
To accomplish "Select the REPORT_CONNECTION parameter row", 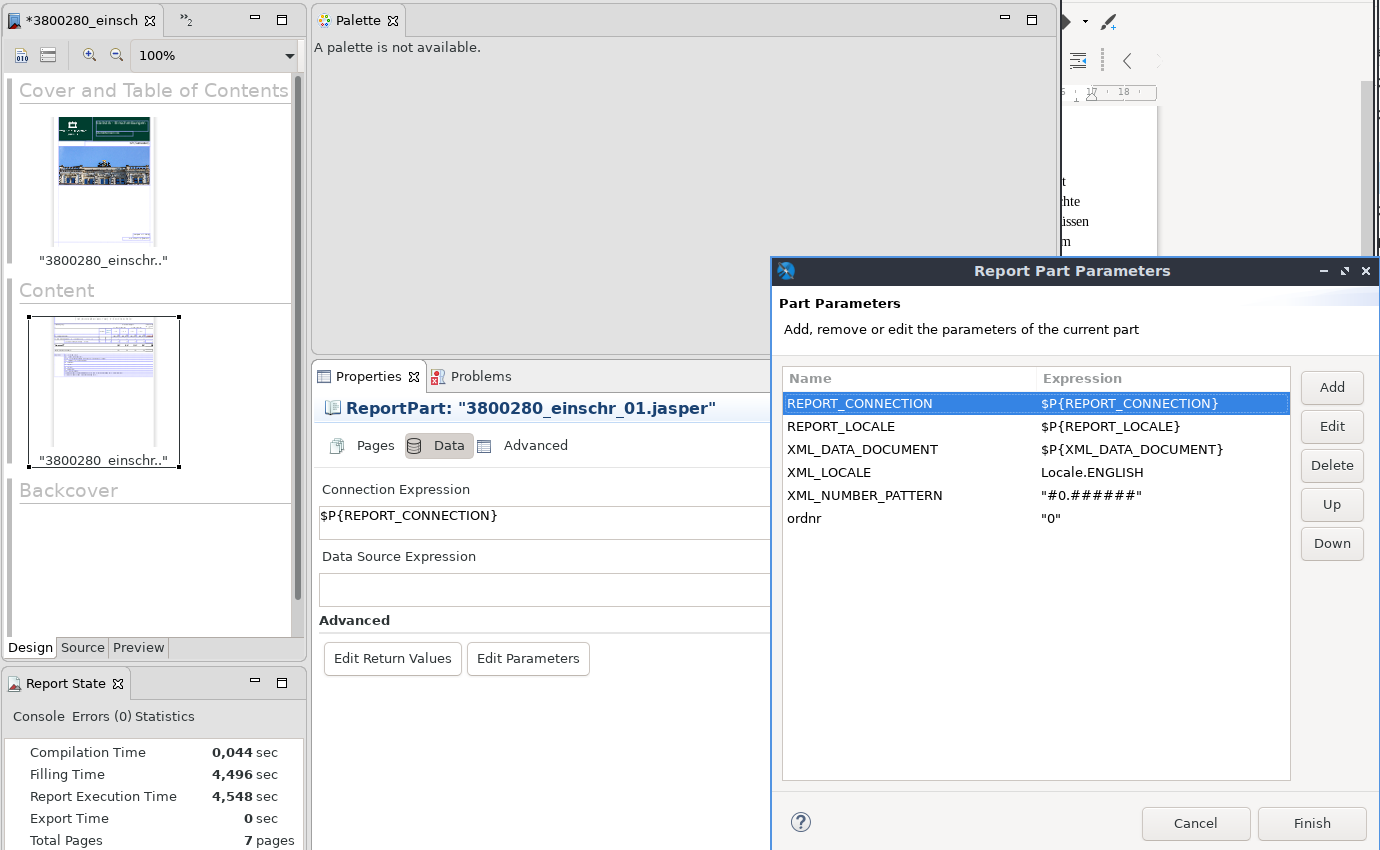I will 1036,403.
